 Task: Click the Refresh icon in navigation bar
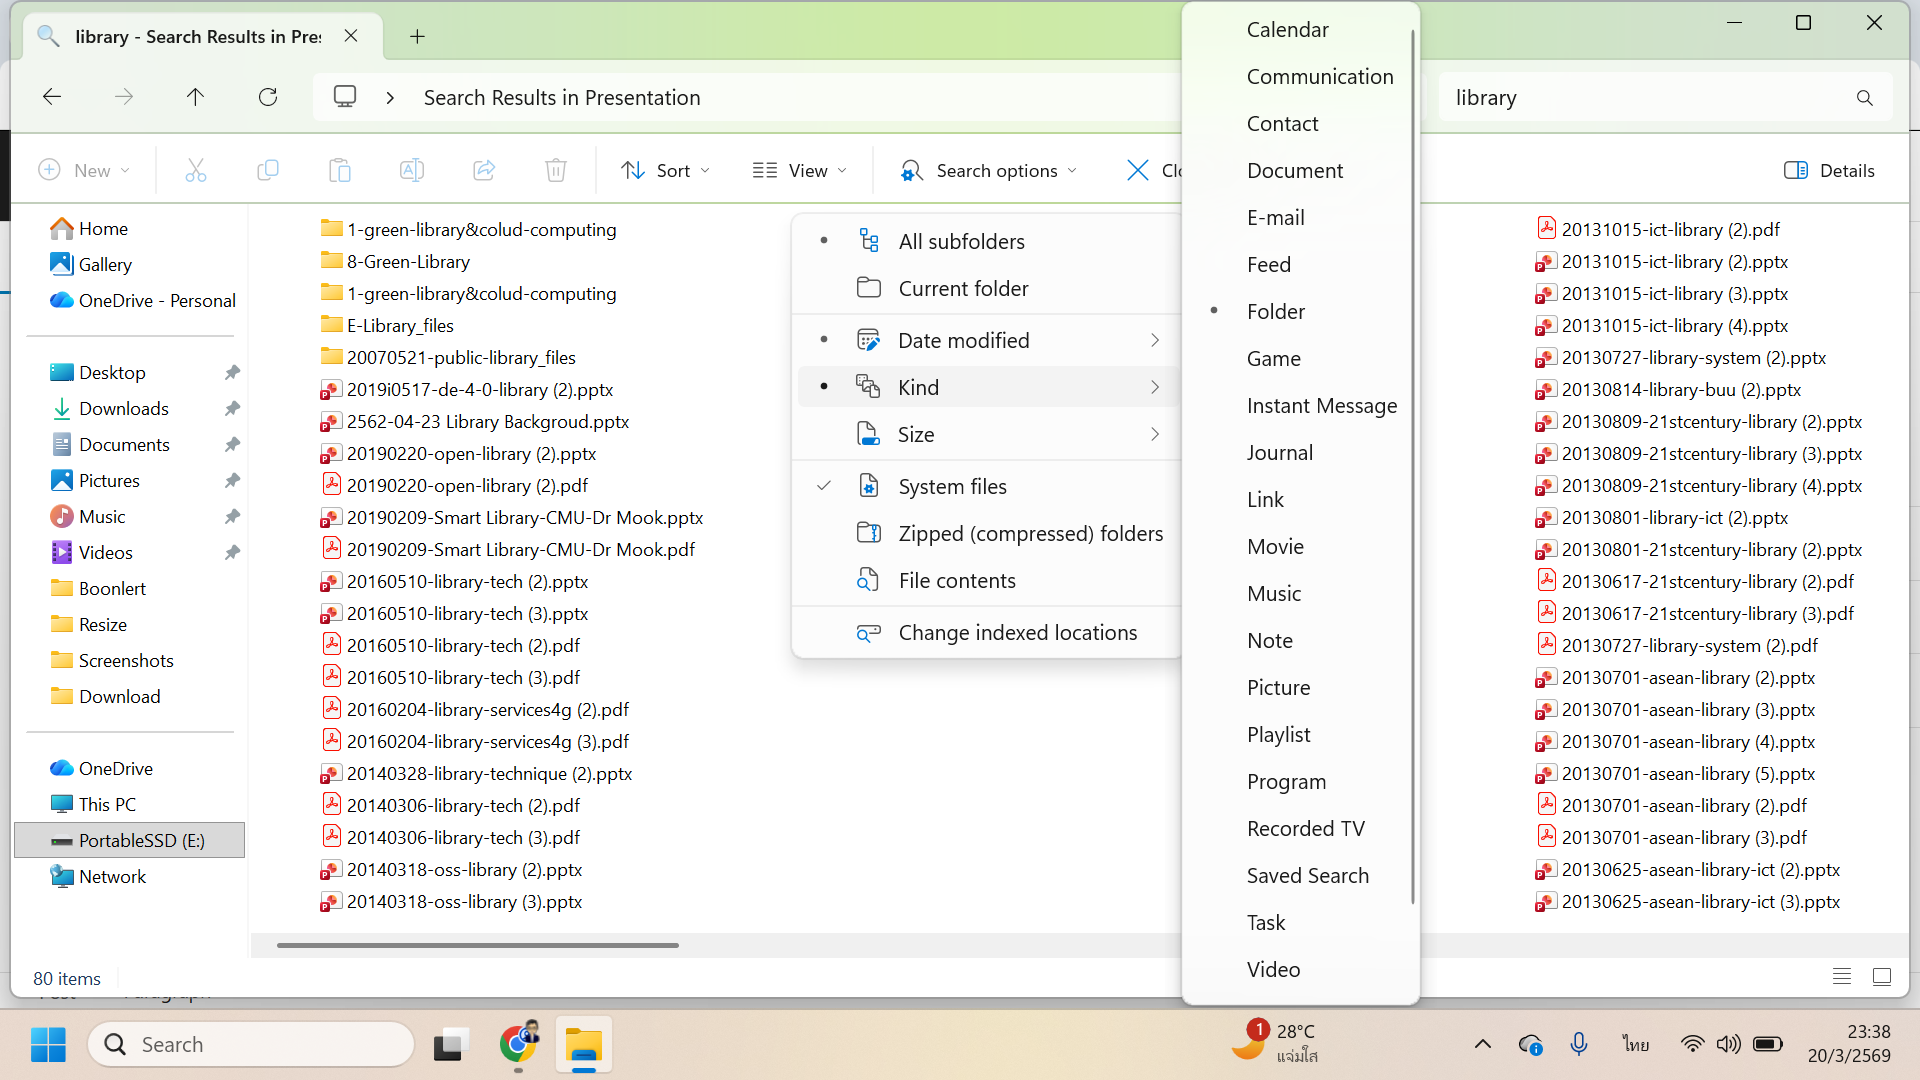pyautogui.click(x=268, y=97)
